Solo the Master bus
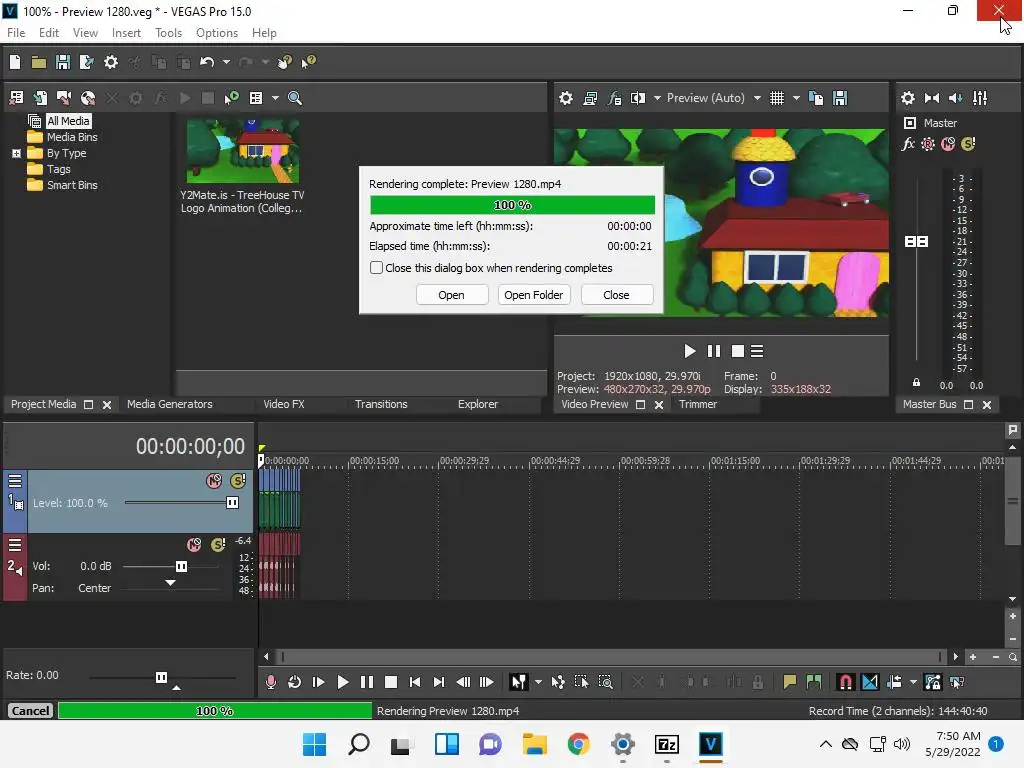 [x=968, y=144]
